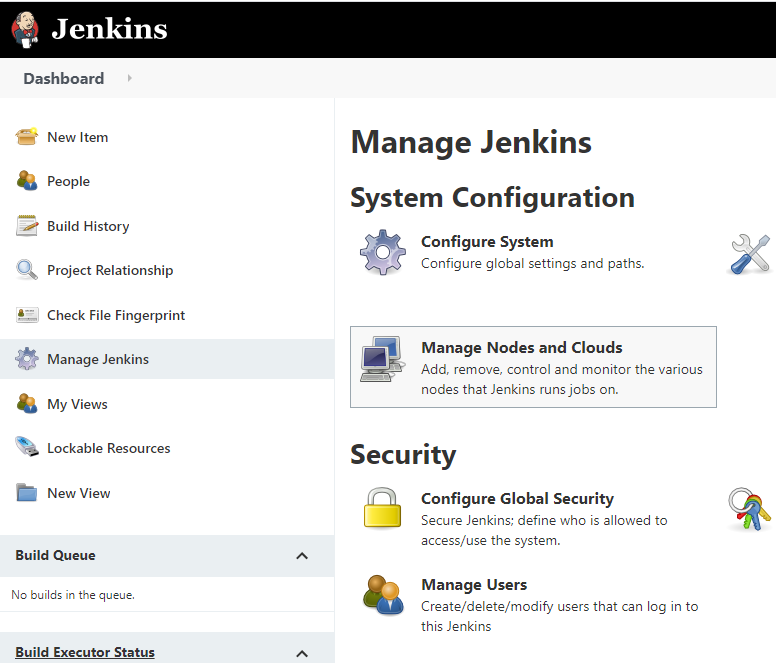Image resolution: width=776 pixels, height=663 pixels.
Task: Open Check File Fingerprint link
Action: 116,315
